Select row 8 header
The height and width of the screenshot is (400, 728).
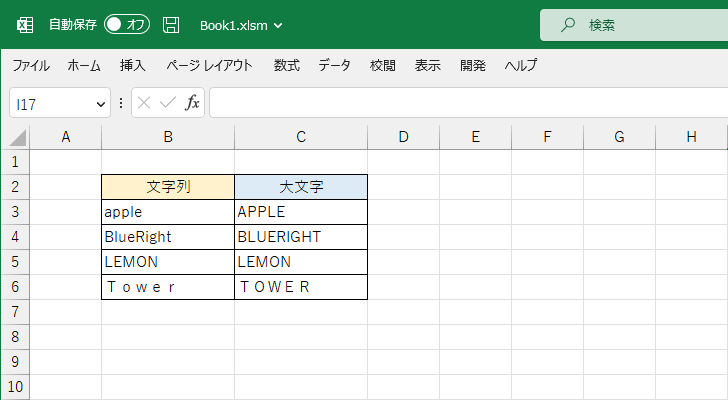[x=15, y=337]
